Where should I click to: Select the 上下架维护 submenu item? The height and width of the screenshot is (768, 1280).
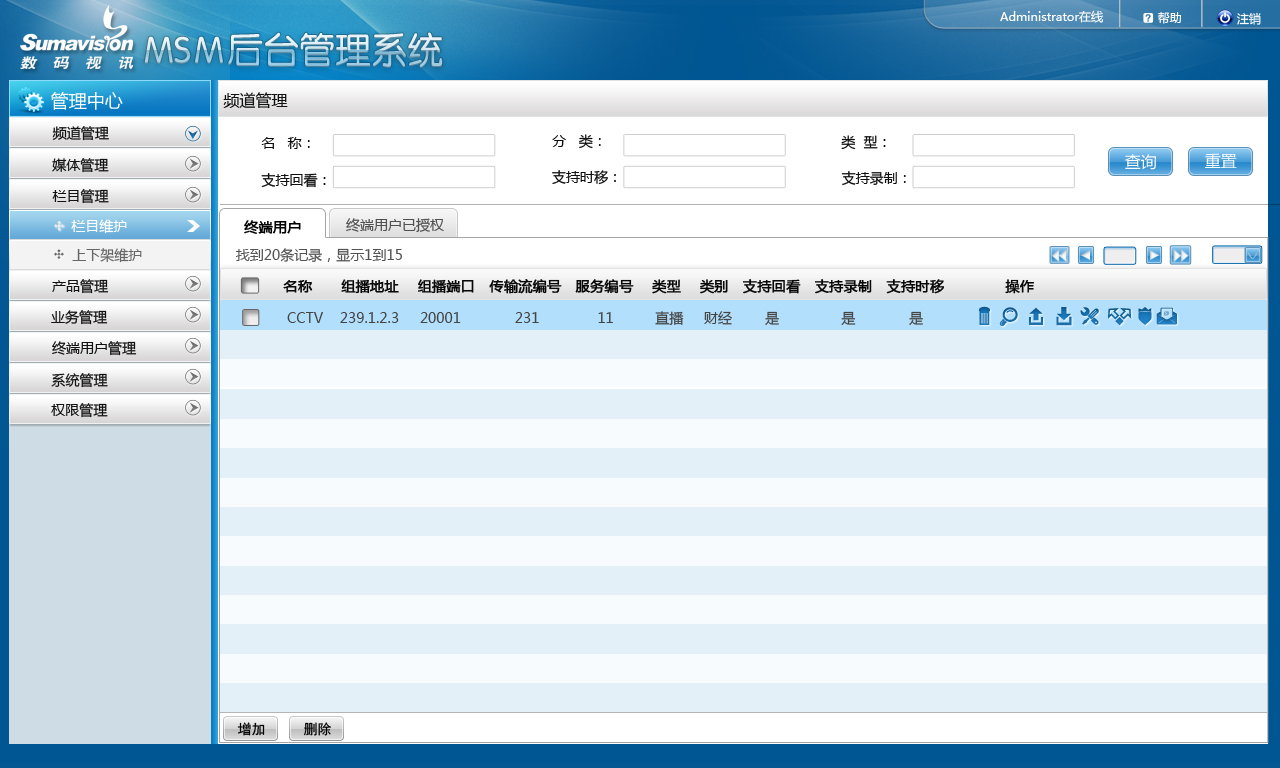tap(110, 255)
